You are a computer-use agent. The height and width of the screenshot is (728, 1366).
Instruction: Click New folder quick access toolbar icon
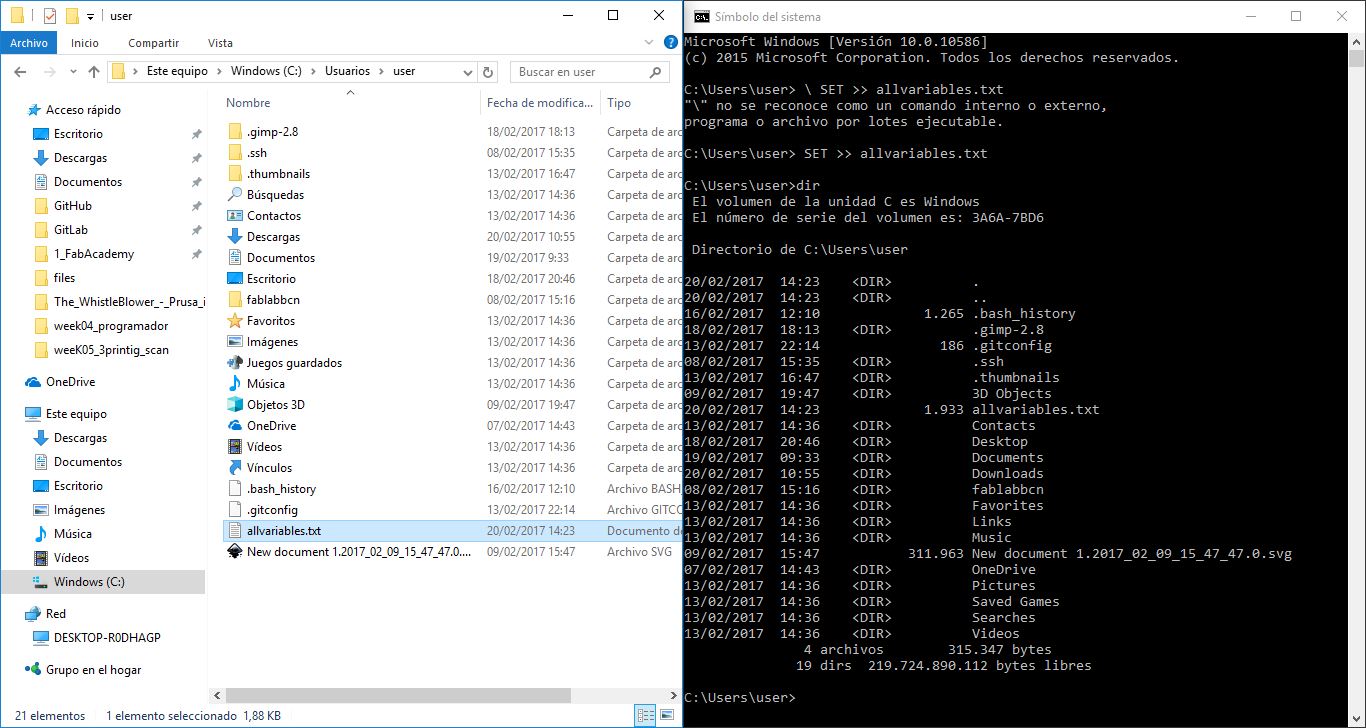click(72, 16)
